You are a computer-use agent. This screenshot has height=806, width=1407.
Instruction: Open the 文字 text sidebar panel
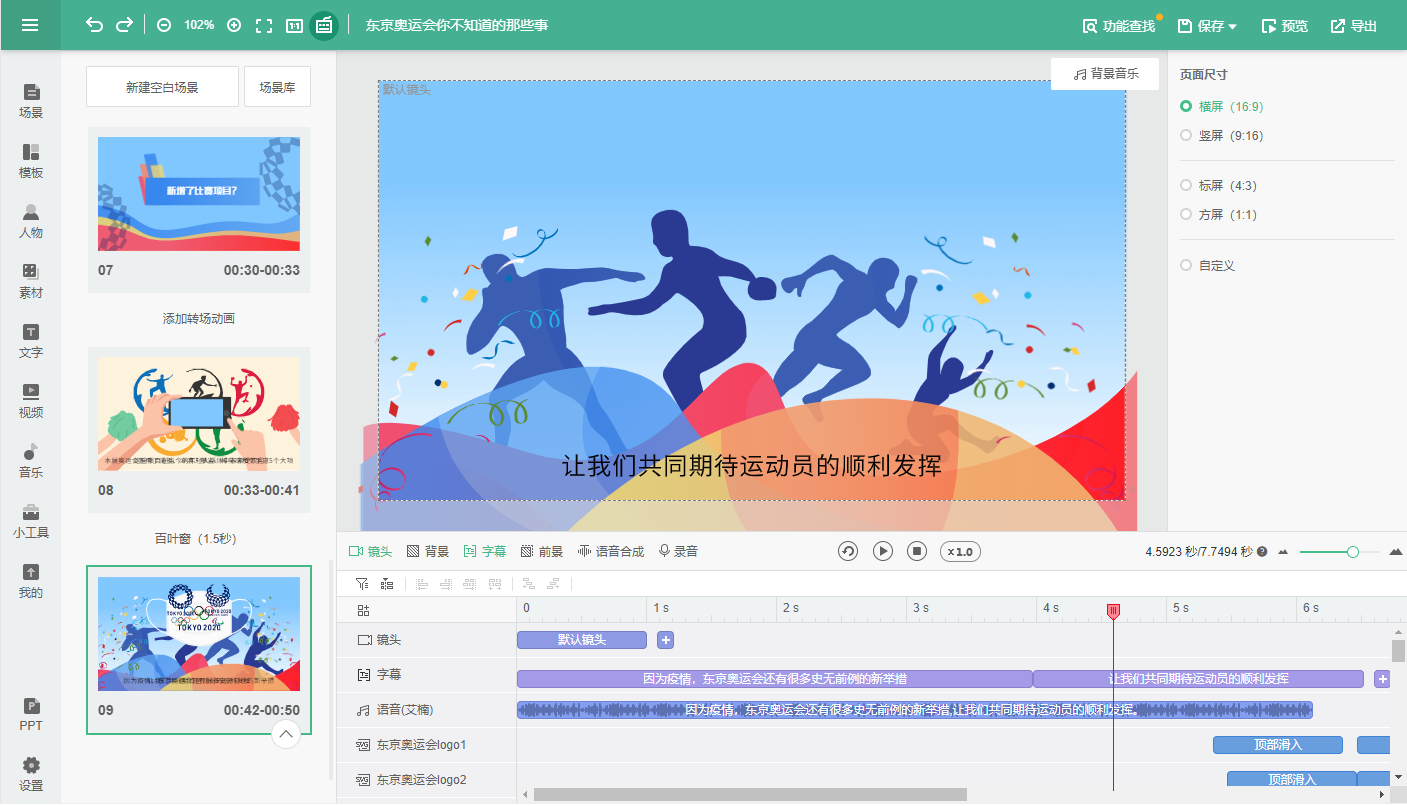[31, 341]
